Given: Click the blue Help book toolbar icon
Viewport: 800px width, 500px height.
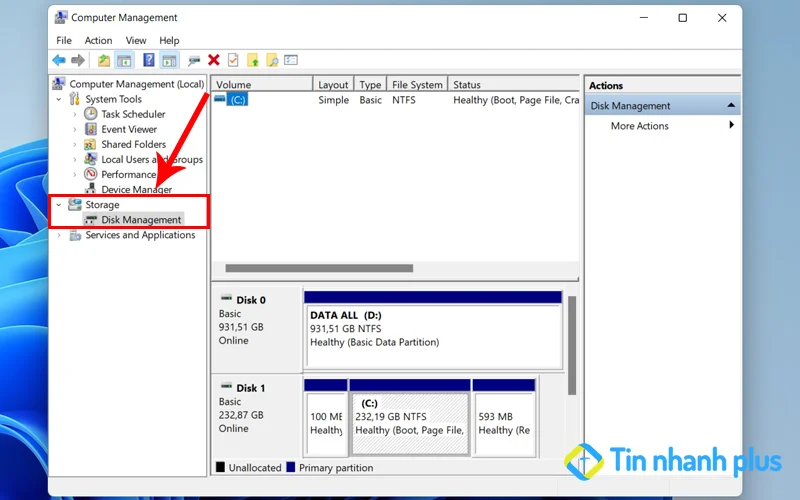Looking at the screenshot, I should [149, 61].
